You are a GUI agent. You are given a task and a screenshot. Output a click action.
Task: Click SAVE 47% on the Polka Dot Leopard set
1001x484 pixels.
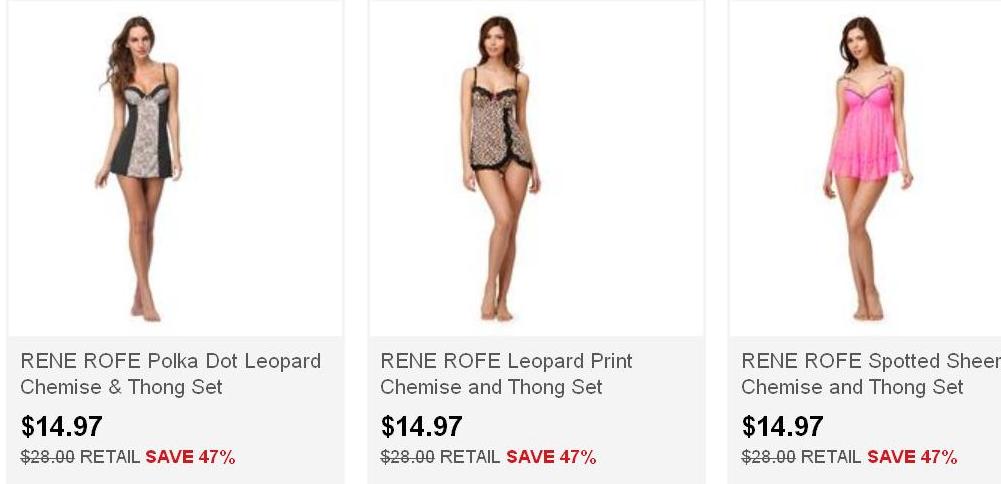pyautogui.click(x=191, y=457)
